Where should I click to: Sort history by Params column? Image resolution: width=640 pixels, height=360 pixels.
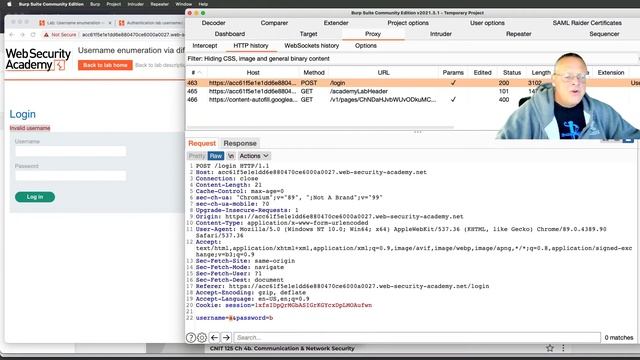pos(453,73)
